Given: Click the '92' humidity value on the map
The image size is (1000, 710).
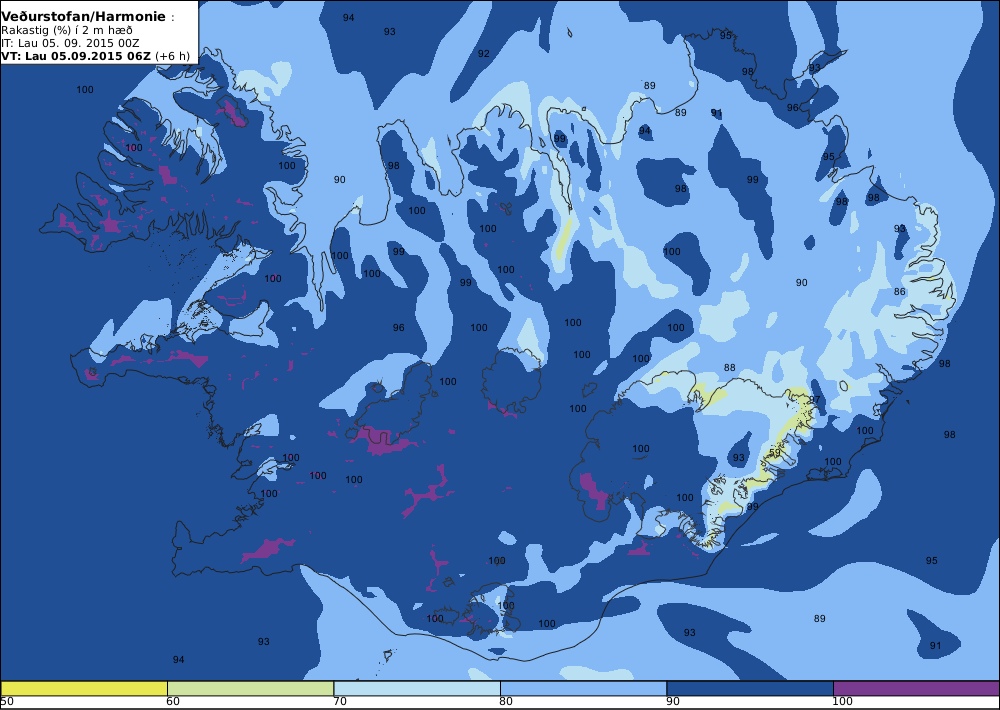Looking at the screenshot, I should (x=484, y=54).
